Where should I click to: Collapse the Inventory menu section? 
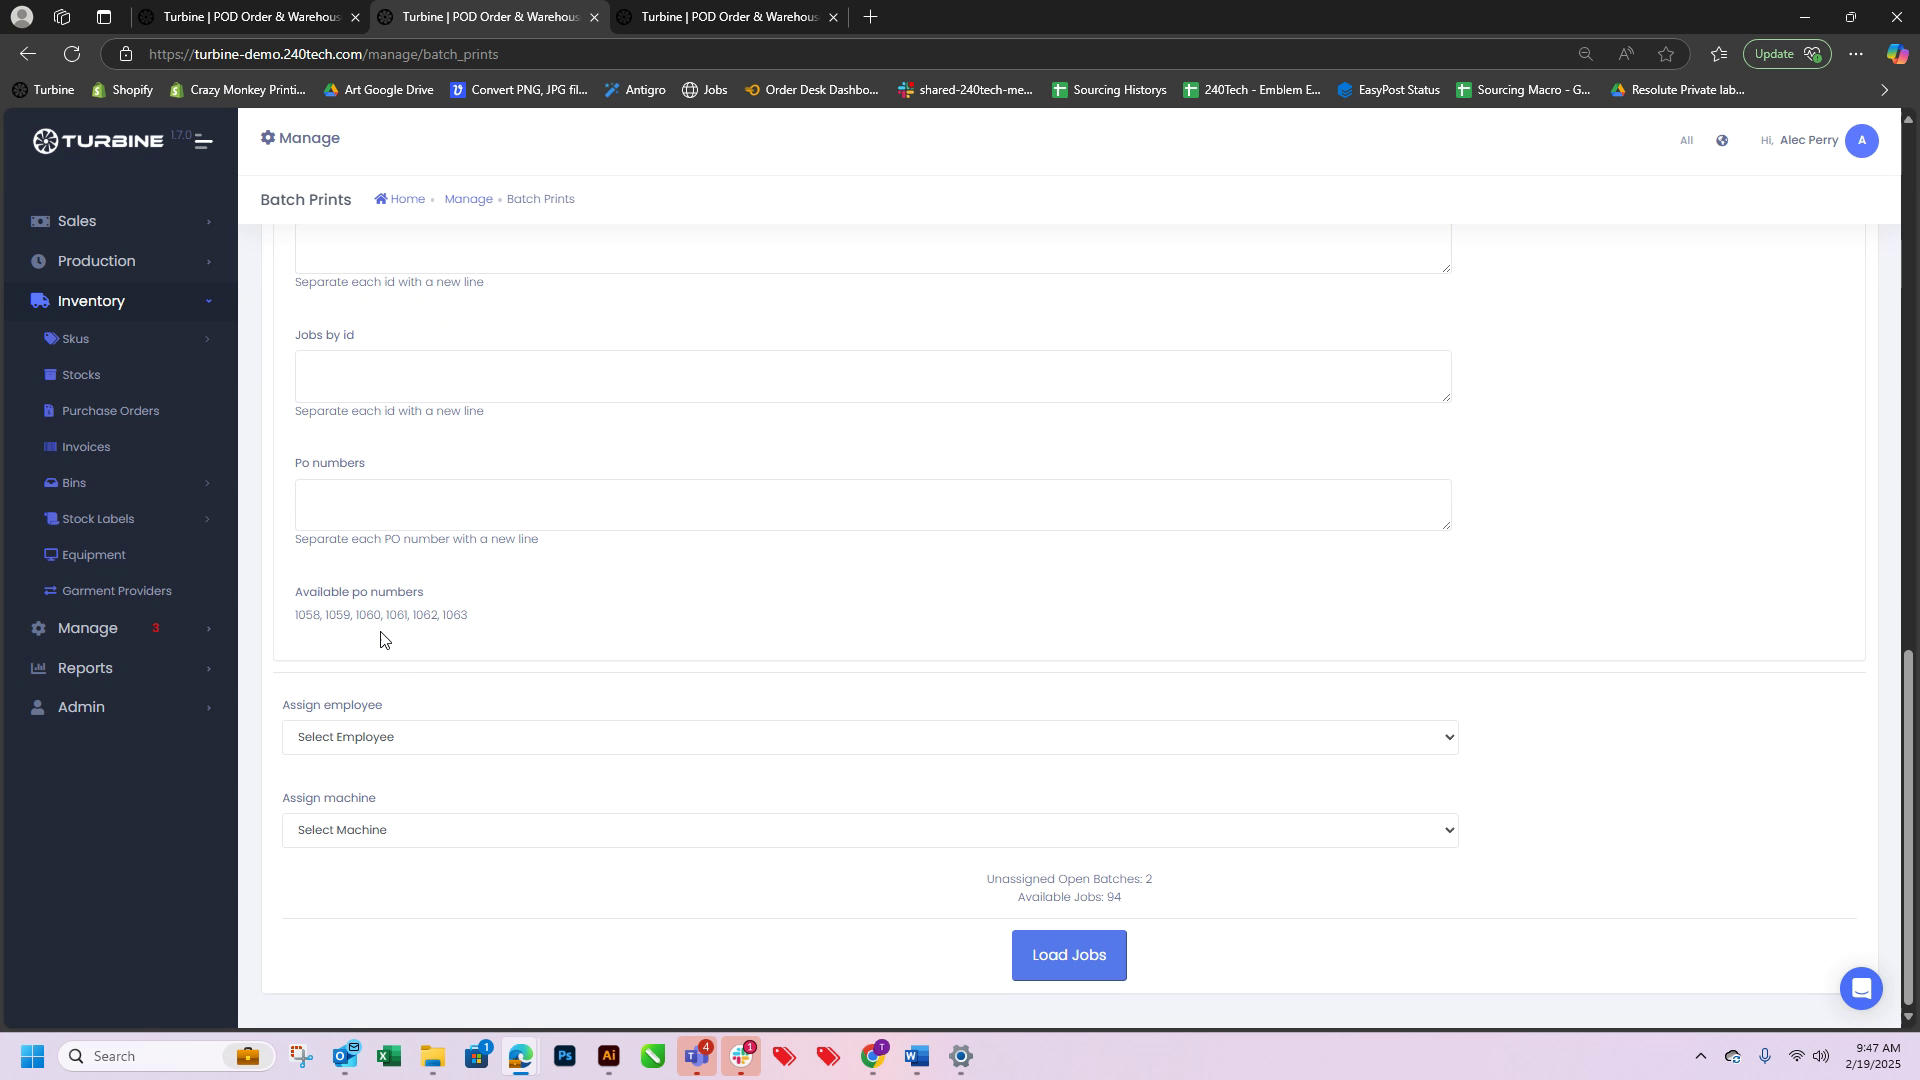(x=91, y=301)
